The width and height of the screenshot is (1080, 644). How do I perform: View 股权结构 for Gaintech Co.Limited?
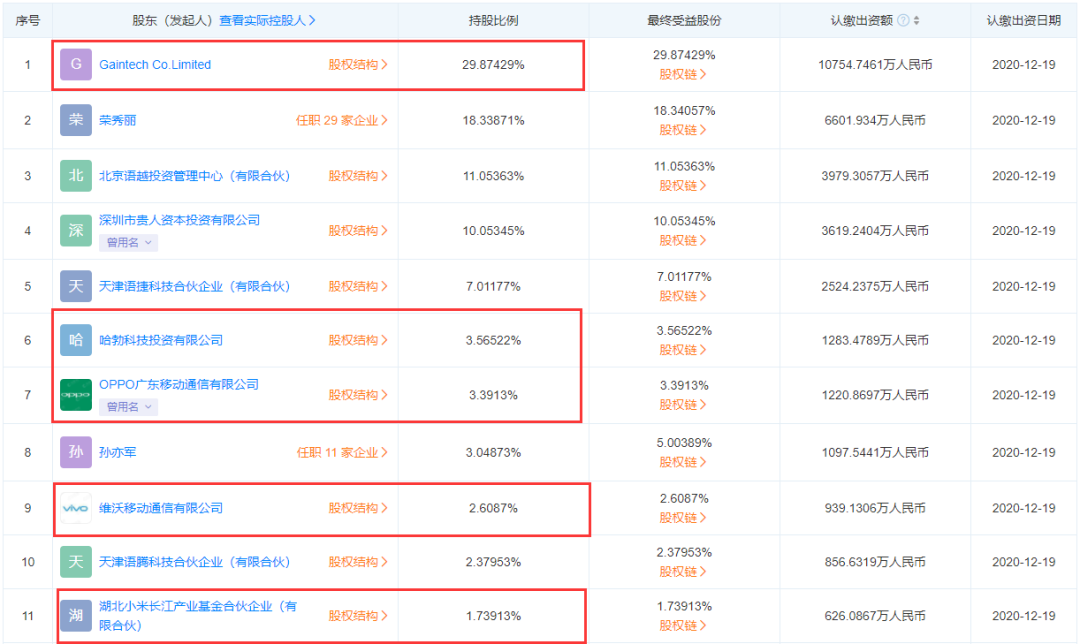(x=358, y=65)
